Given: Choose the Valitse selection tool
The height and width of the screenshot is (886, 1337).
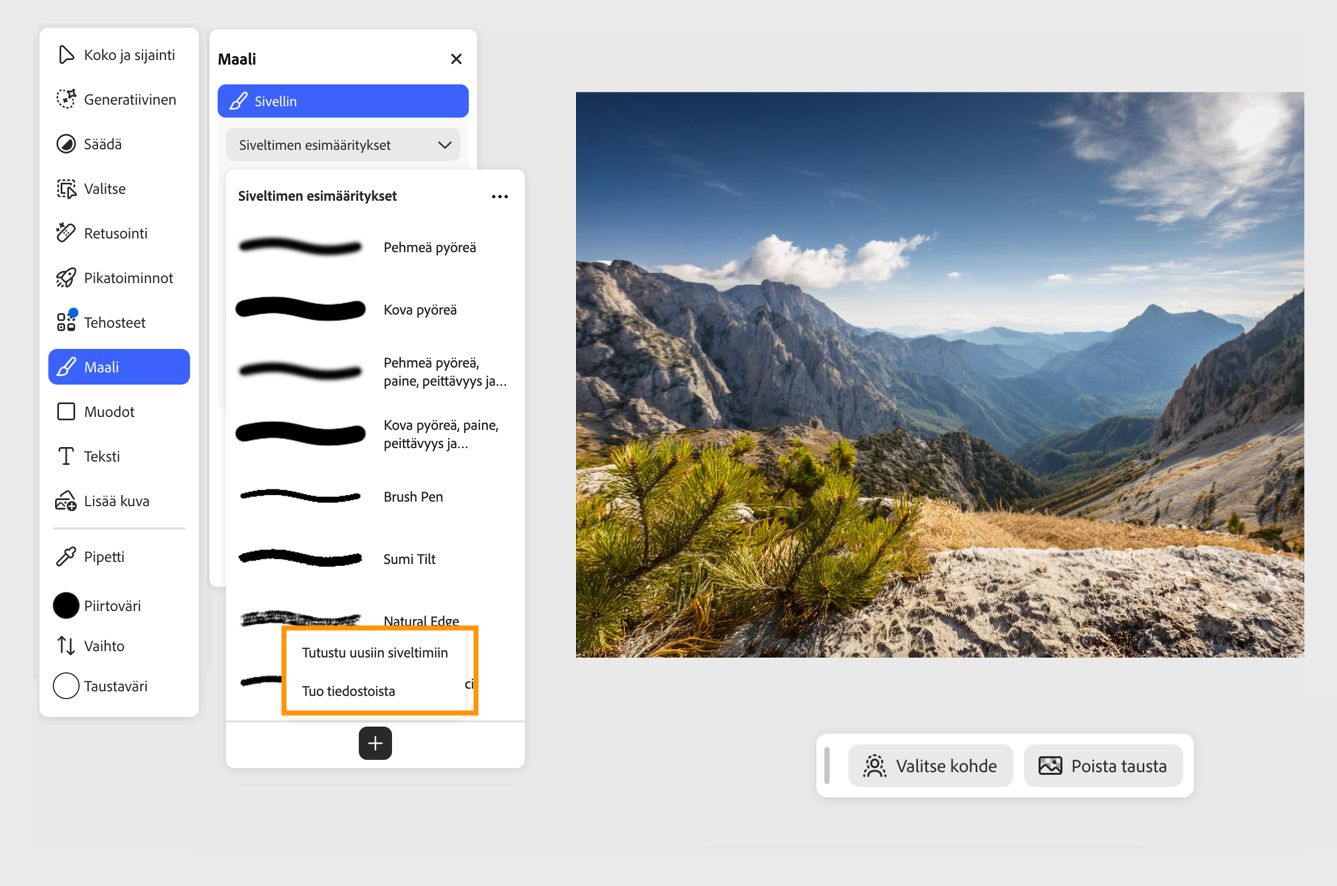Looking at the screenshot, I should click(118, 189).
